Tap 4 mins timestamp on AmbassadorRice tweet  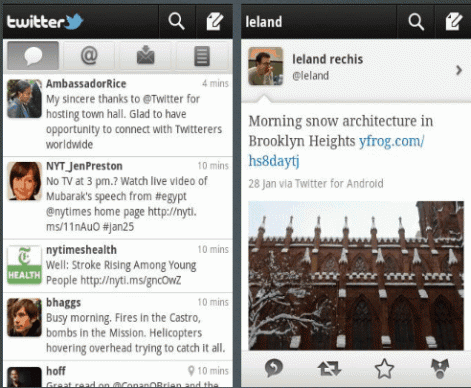click(x=215, y=83)
